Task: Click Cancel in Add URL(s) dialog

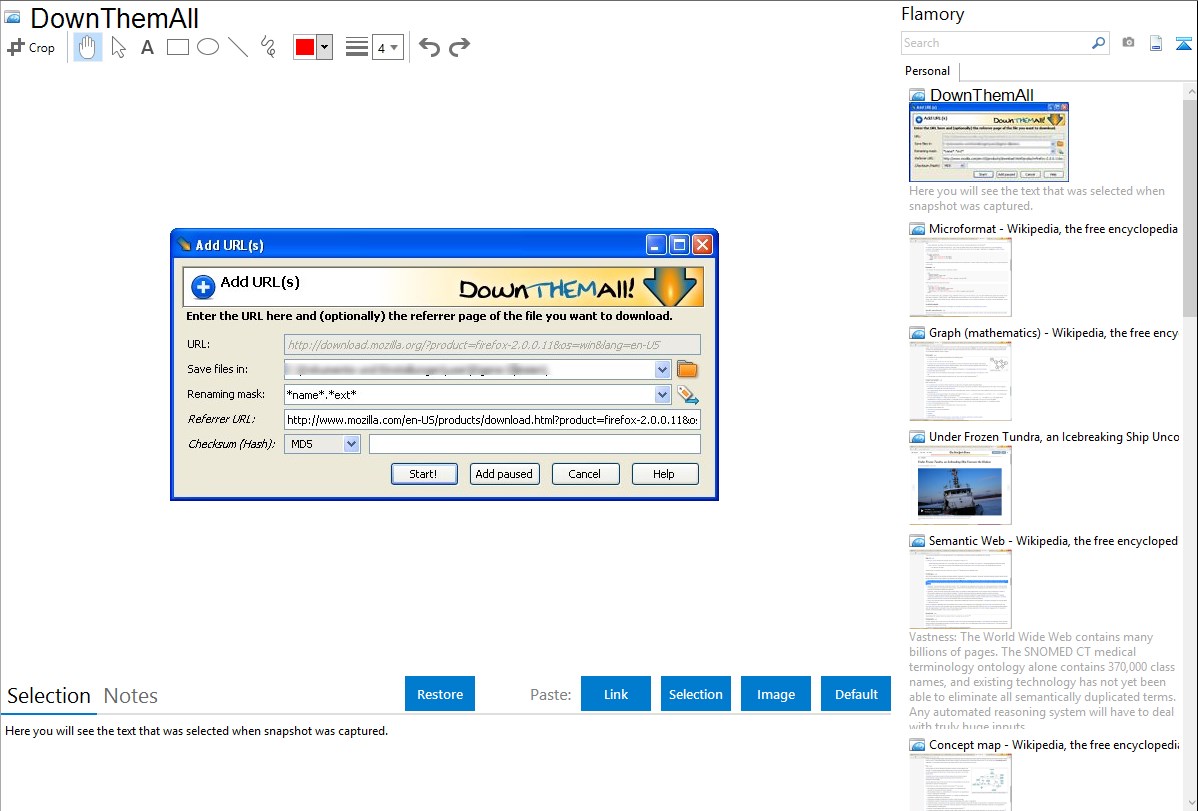Action: pos(584,474)
